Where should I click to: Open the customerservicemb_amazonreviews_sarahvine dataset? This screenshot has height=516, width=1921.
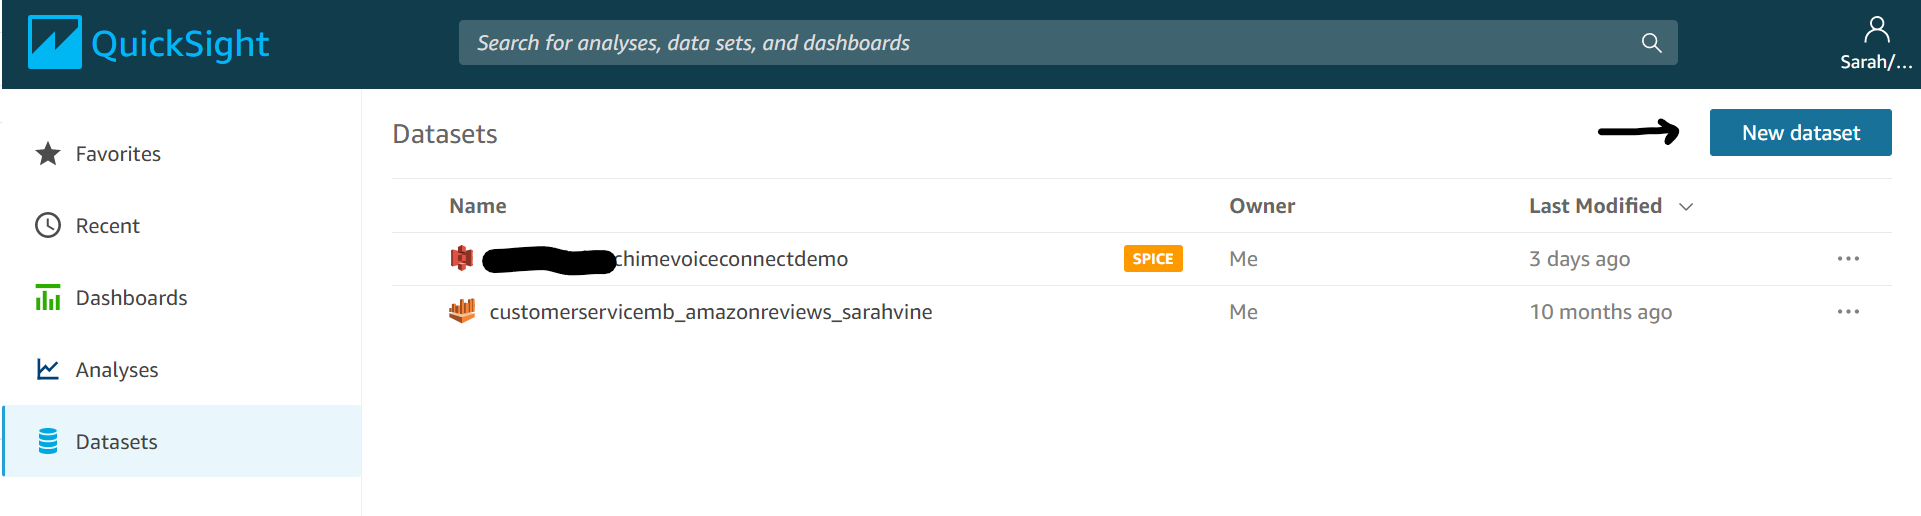pyautogui.click(x=710, y=312)
